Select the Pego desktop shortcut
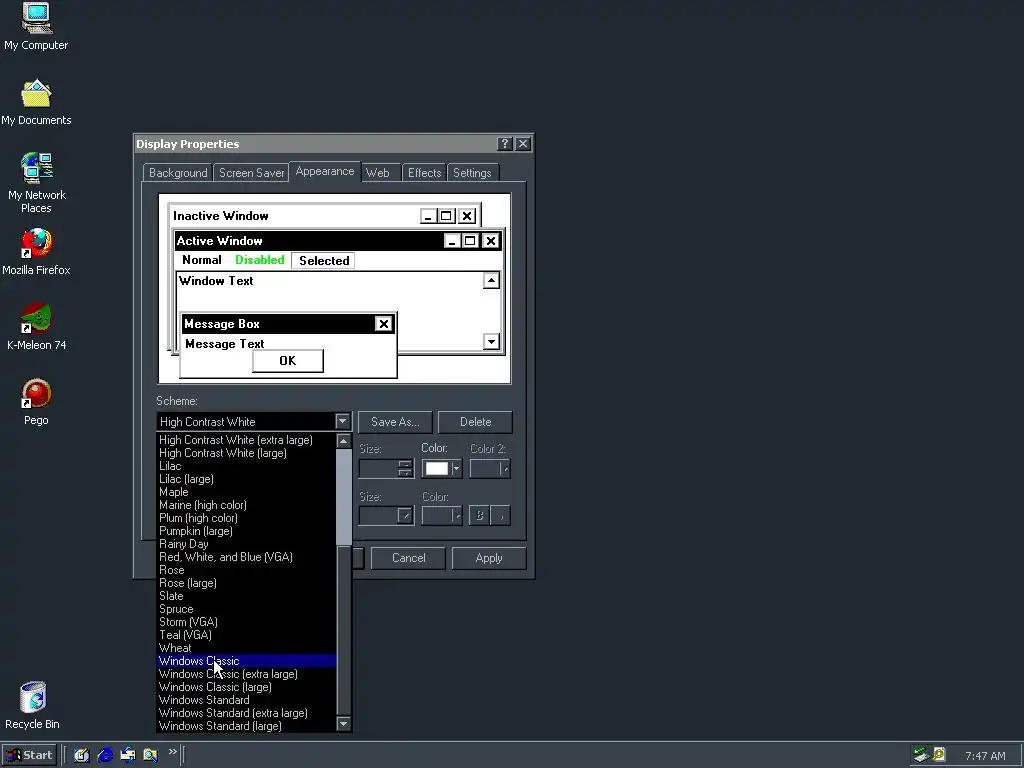This screenshot has height=768, width=1024. (x=37, y=402)
